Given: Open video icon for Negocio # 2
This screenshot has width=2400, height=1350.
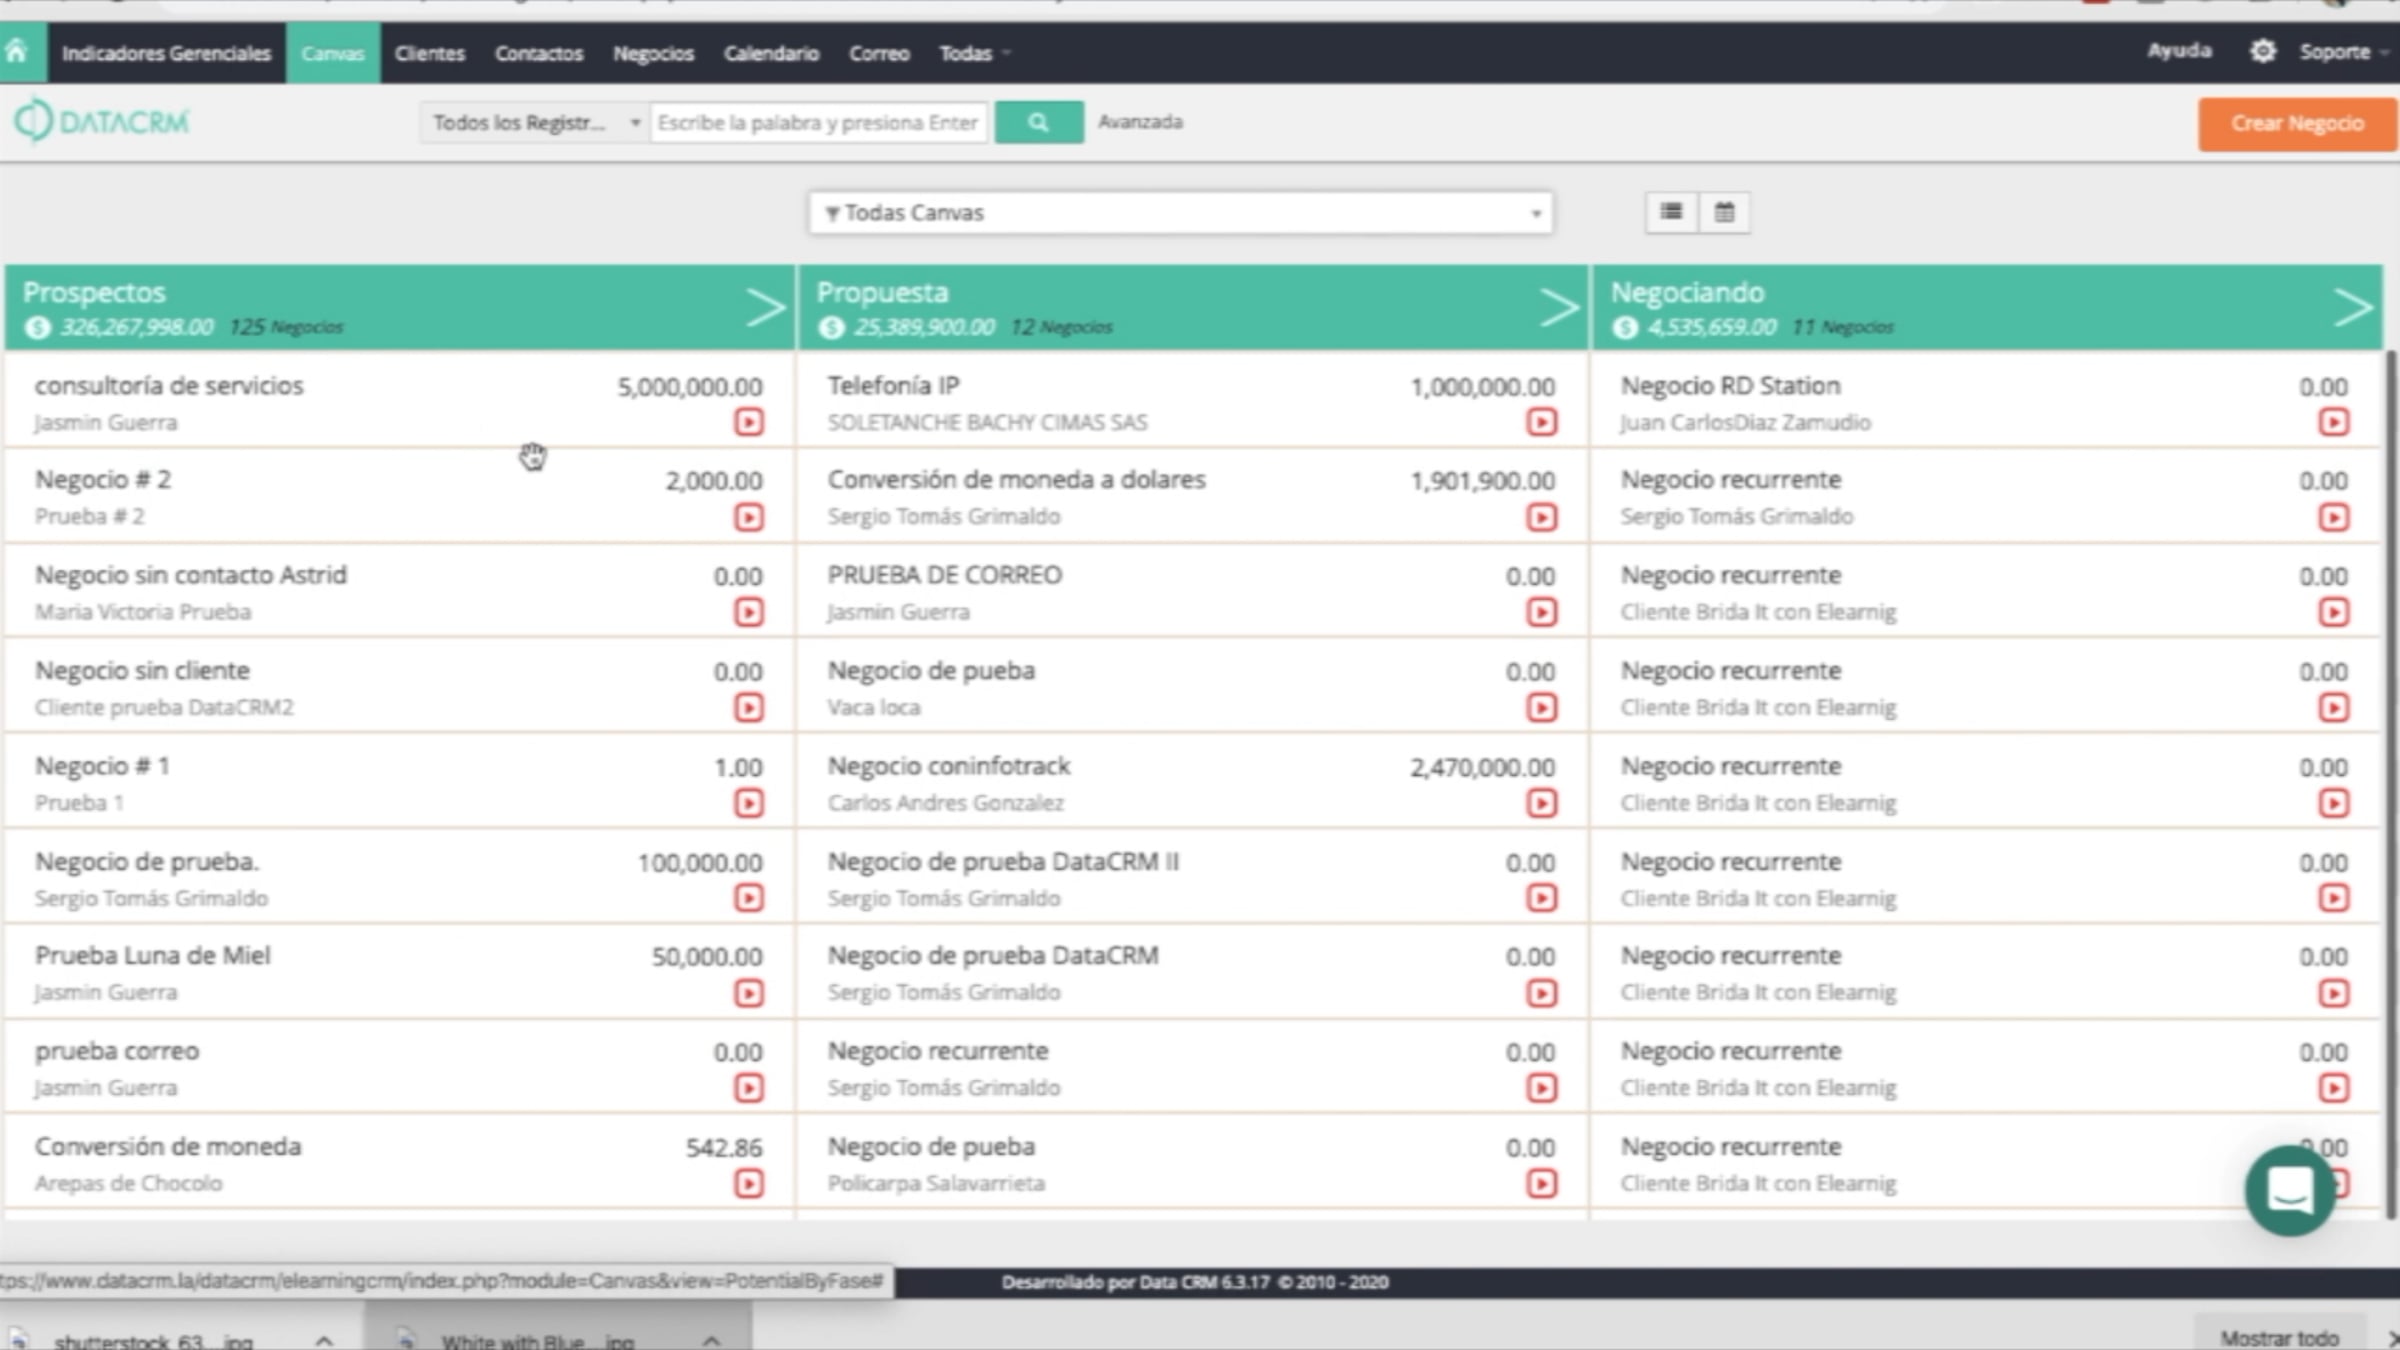Looking at the screenshot, I should tap(749, 517).
